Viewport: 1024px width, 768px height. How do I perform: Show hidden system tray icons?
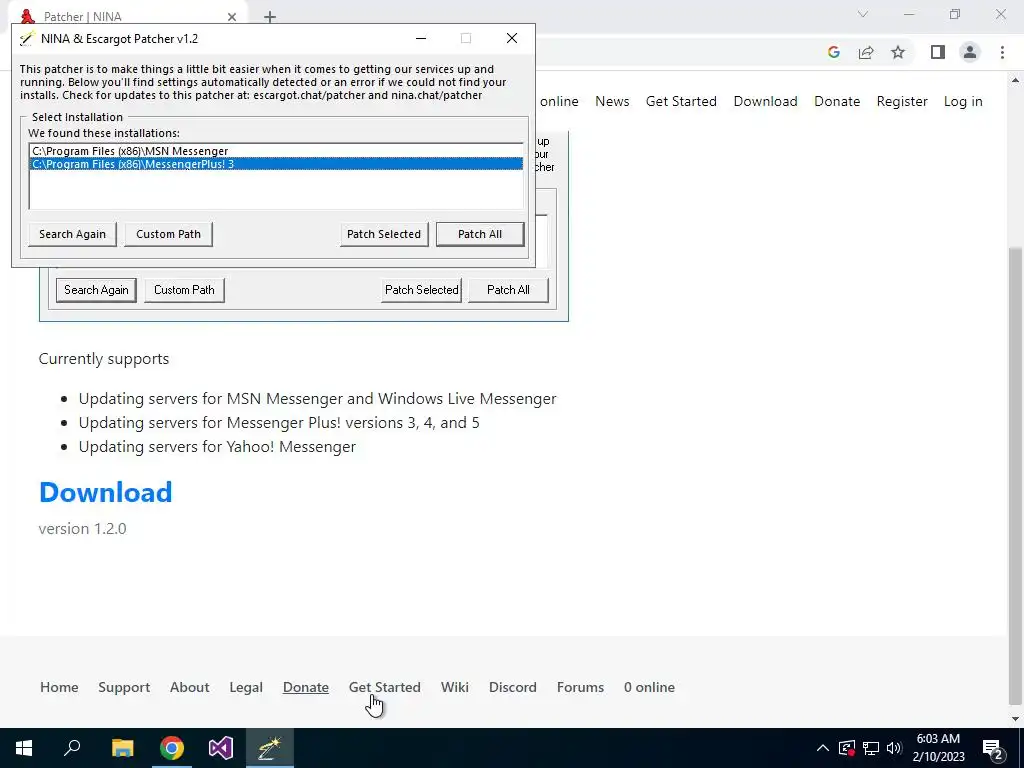point(823,748)
